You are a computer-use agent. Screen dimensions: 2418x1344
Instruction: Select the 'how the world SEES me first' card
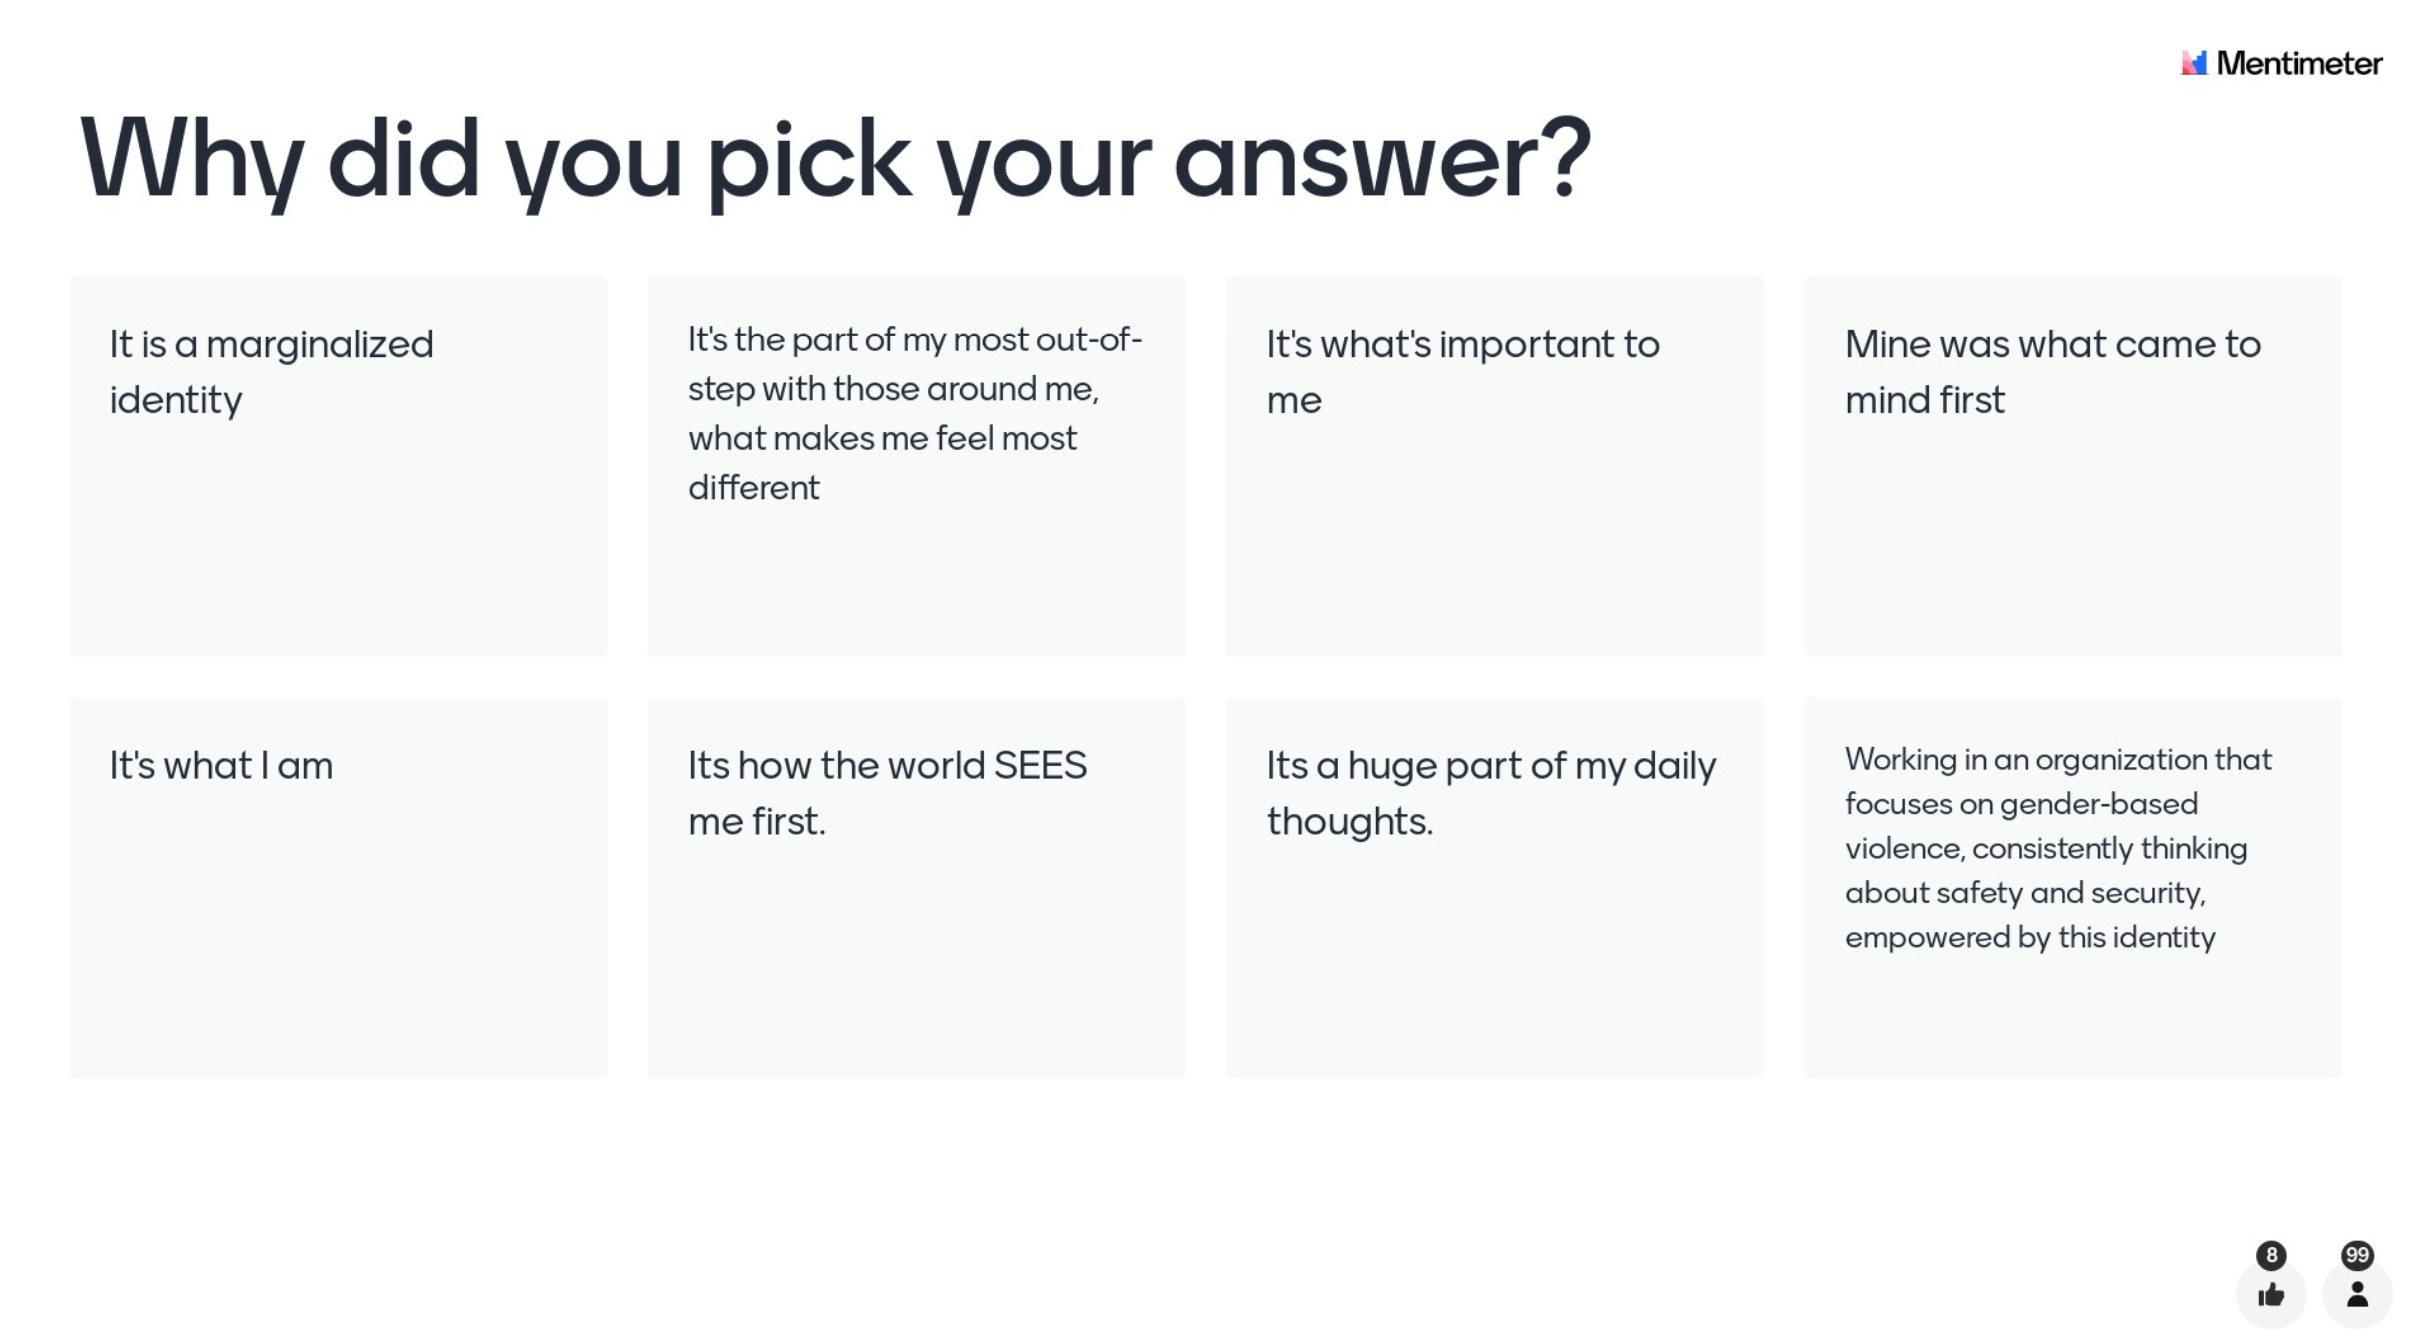pos(916,887)
